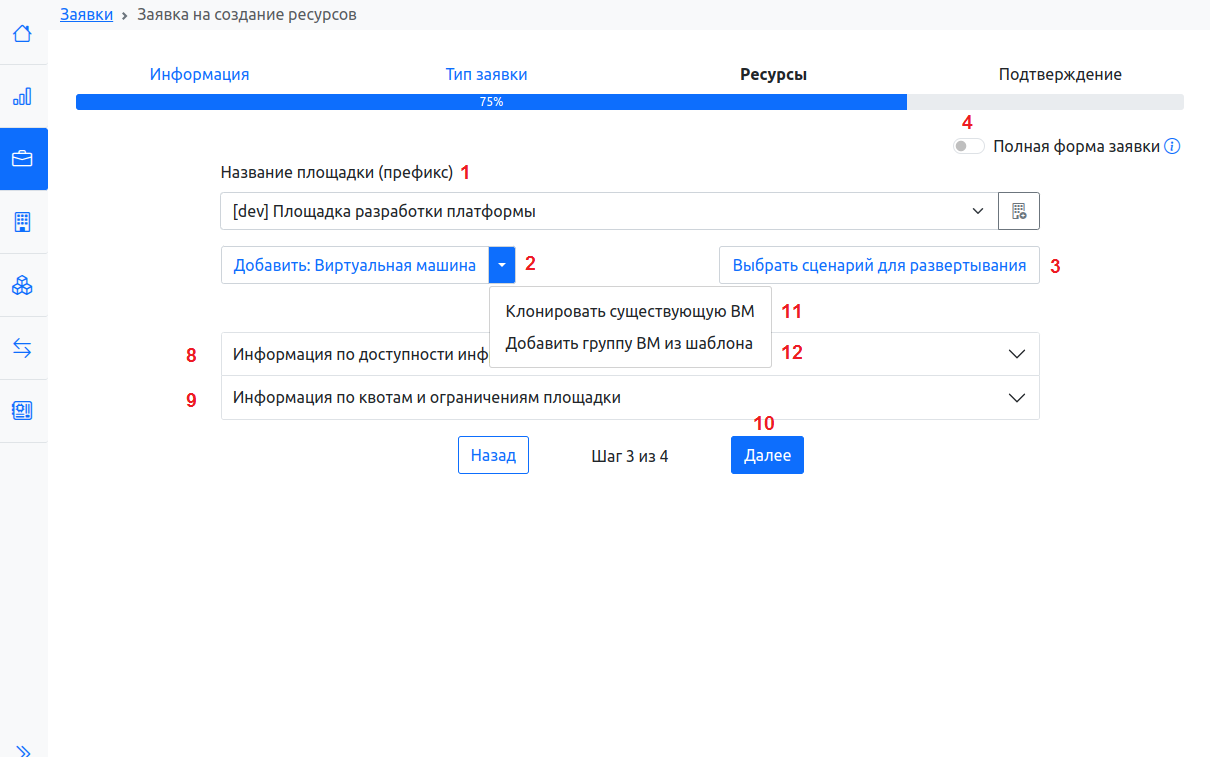Toggle the blue arrow beside Добавить button
Viewport: 1210px width, 757px height.
(502, 265)
